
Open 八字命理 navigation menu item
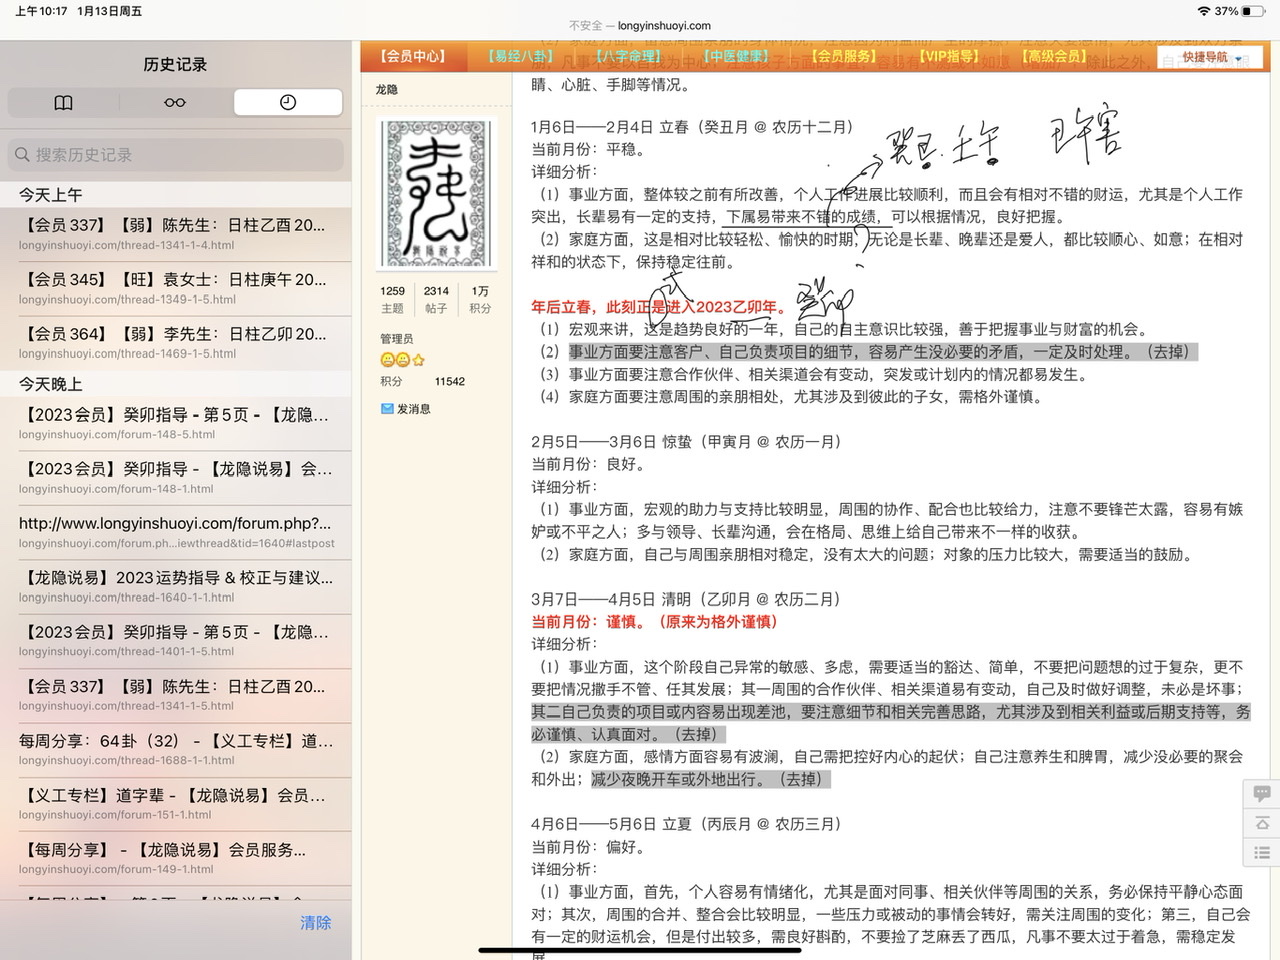coord(628,57)
